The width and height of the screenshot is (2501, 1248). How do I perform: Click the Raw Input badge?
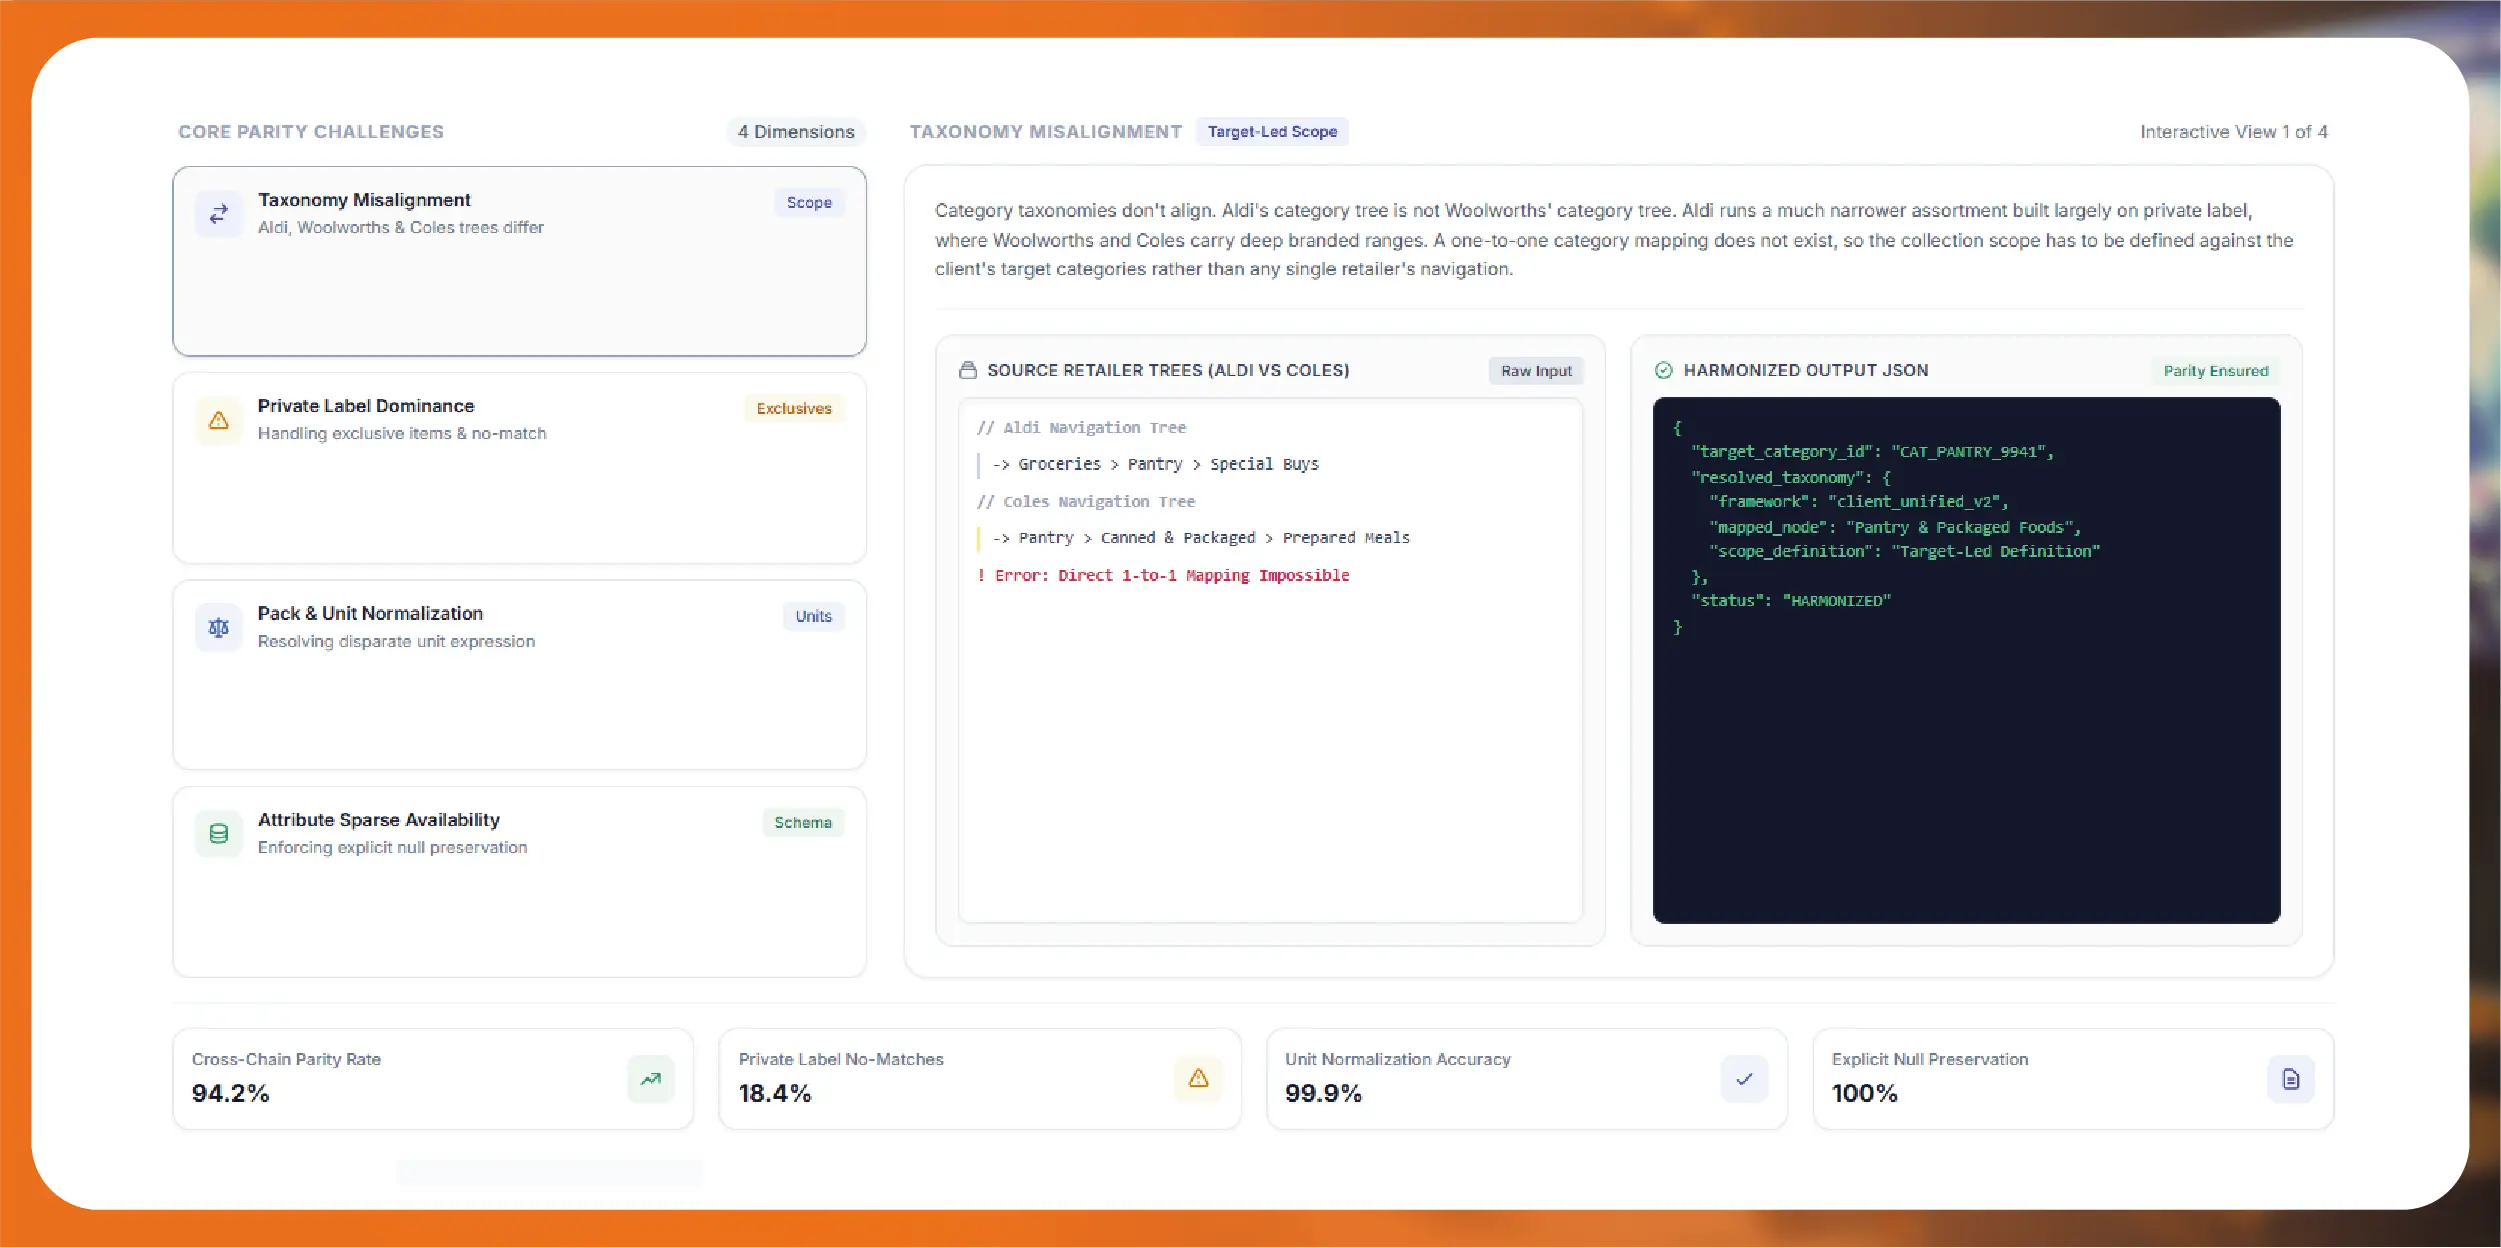1536,371
